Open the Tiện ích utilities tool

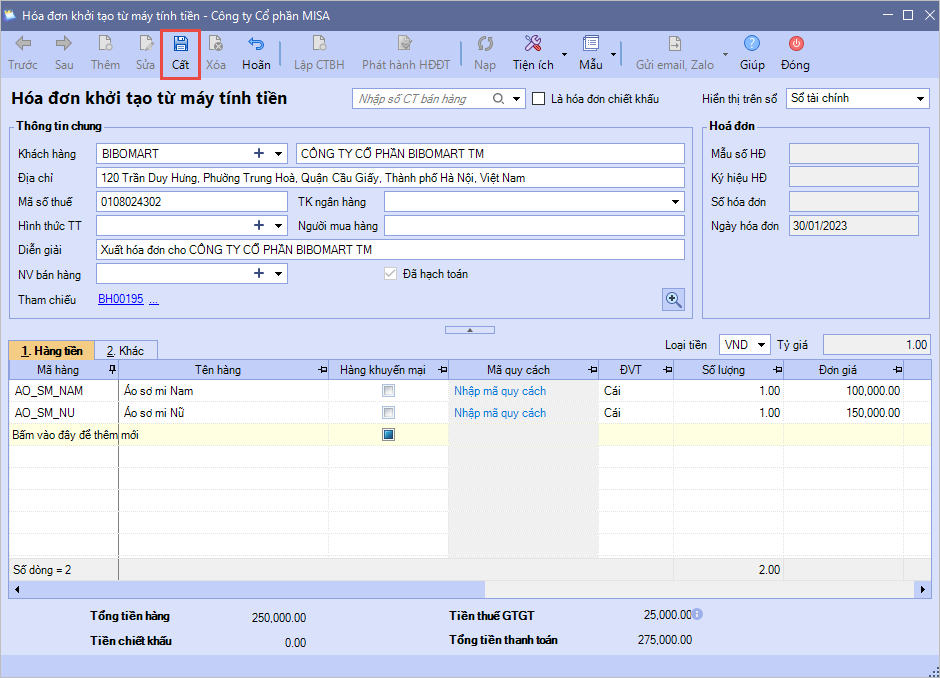click(x=533, y=45)
